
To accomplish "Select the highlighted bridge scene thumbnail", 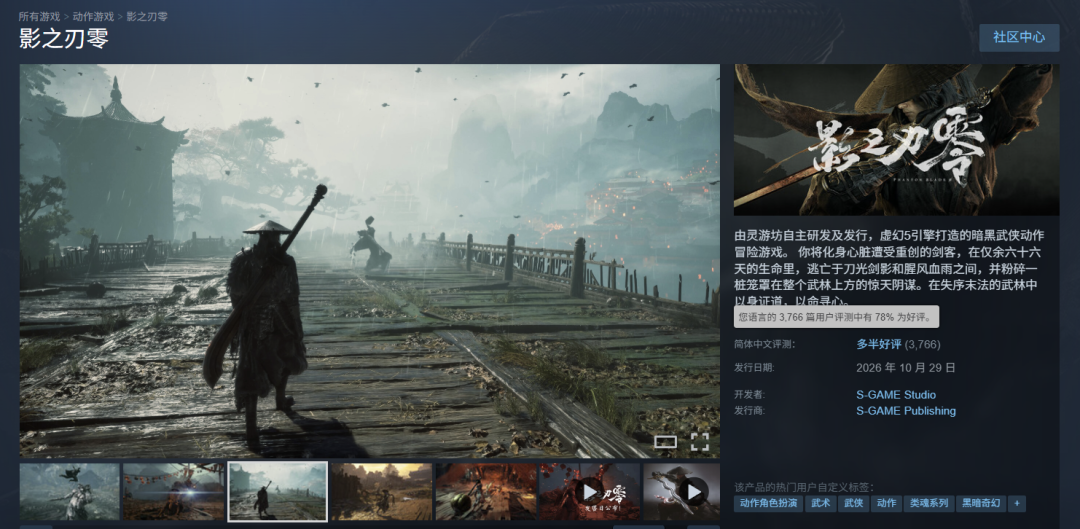I will coord(278,492).
